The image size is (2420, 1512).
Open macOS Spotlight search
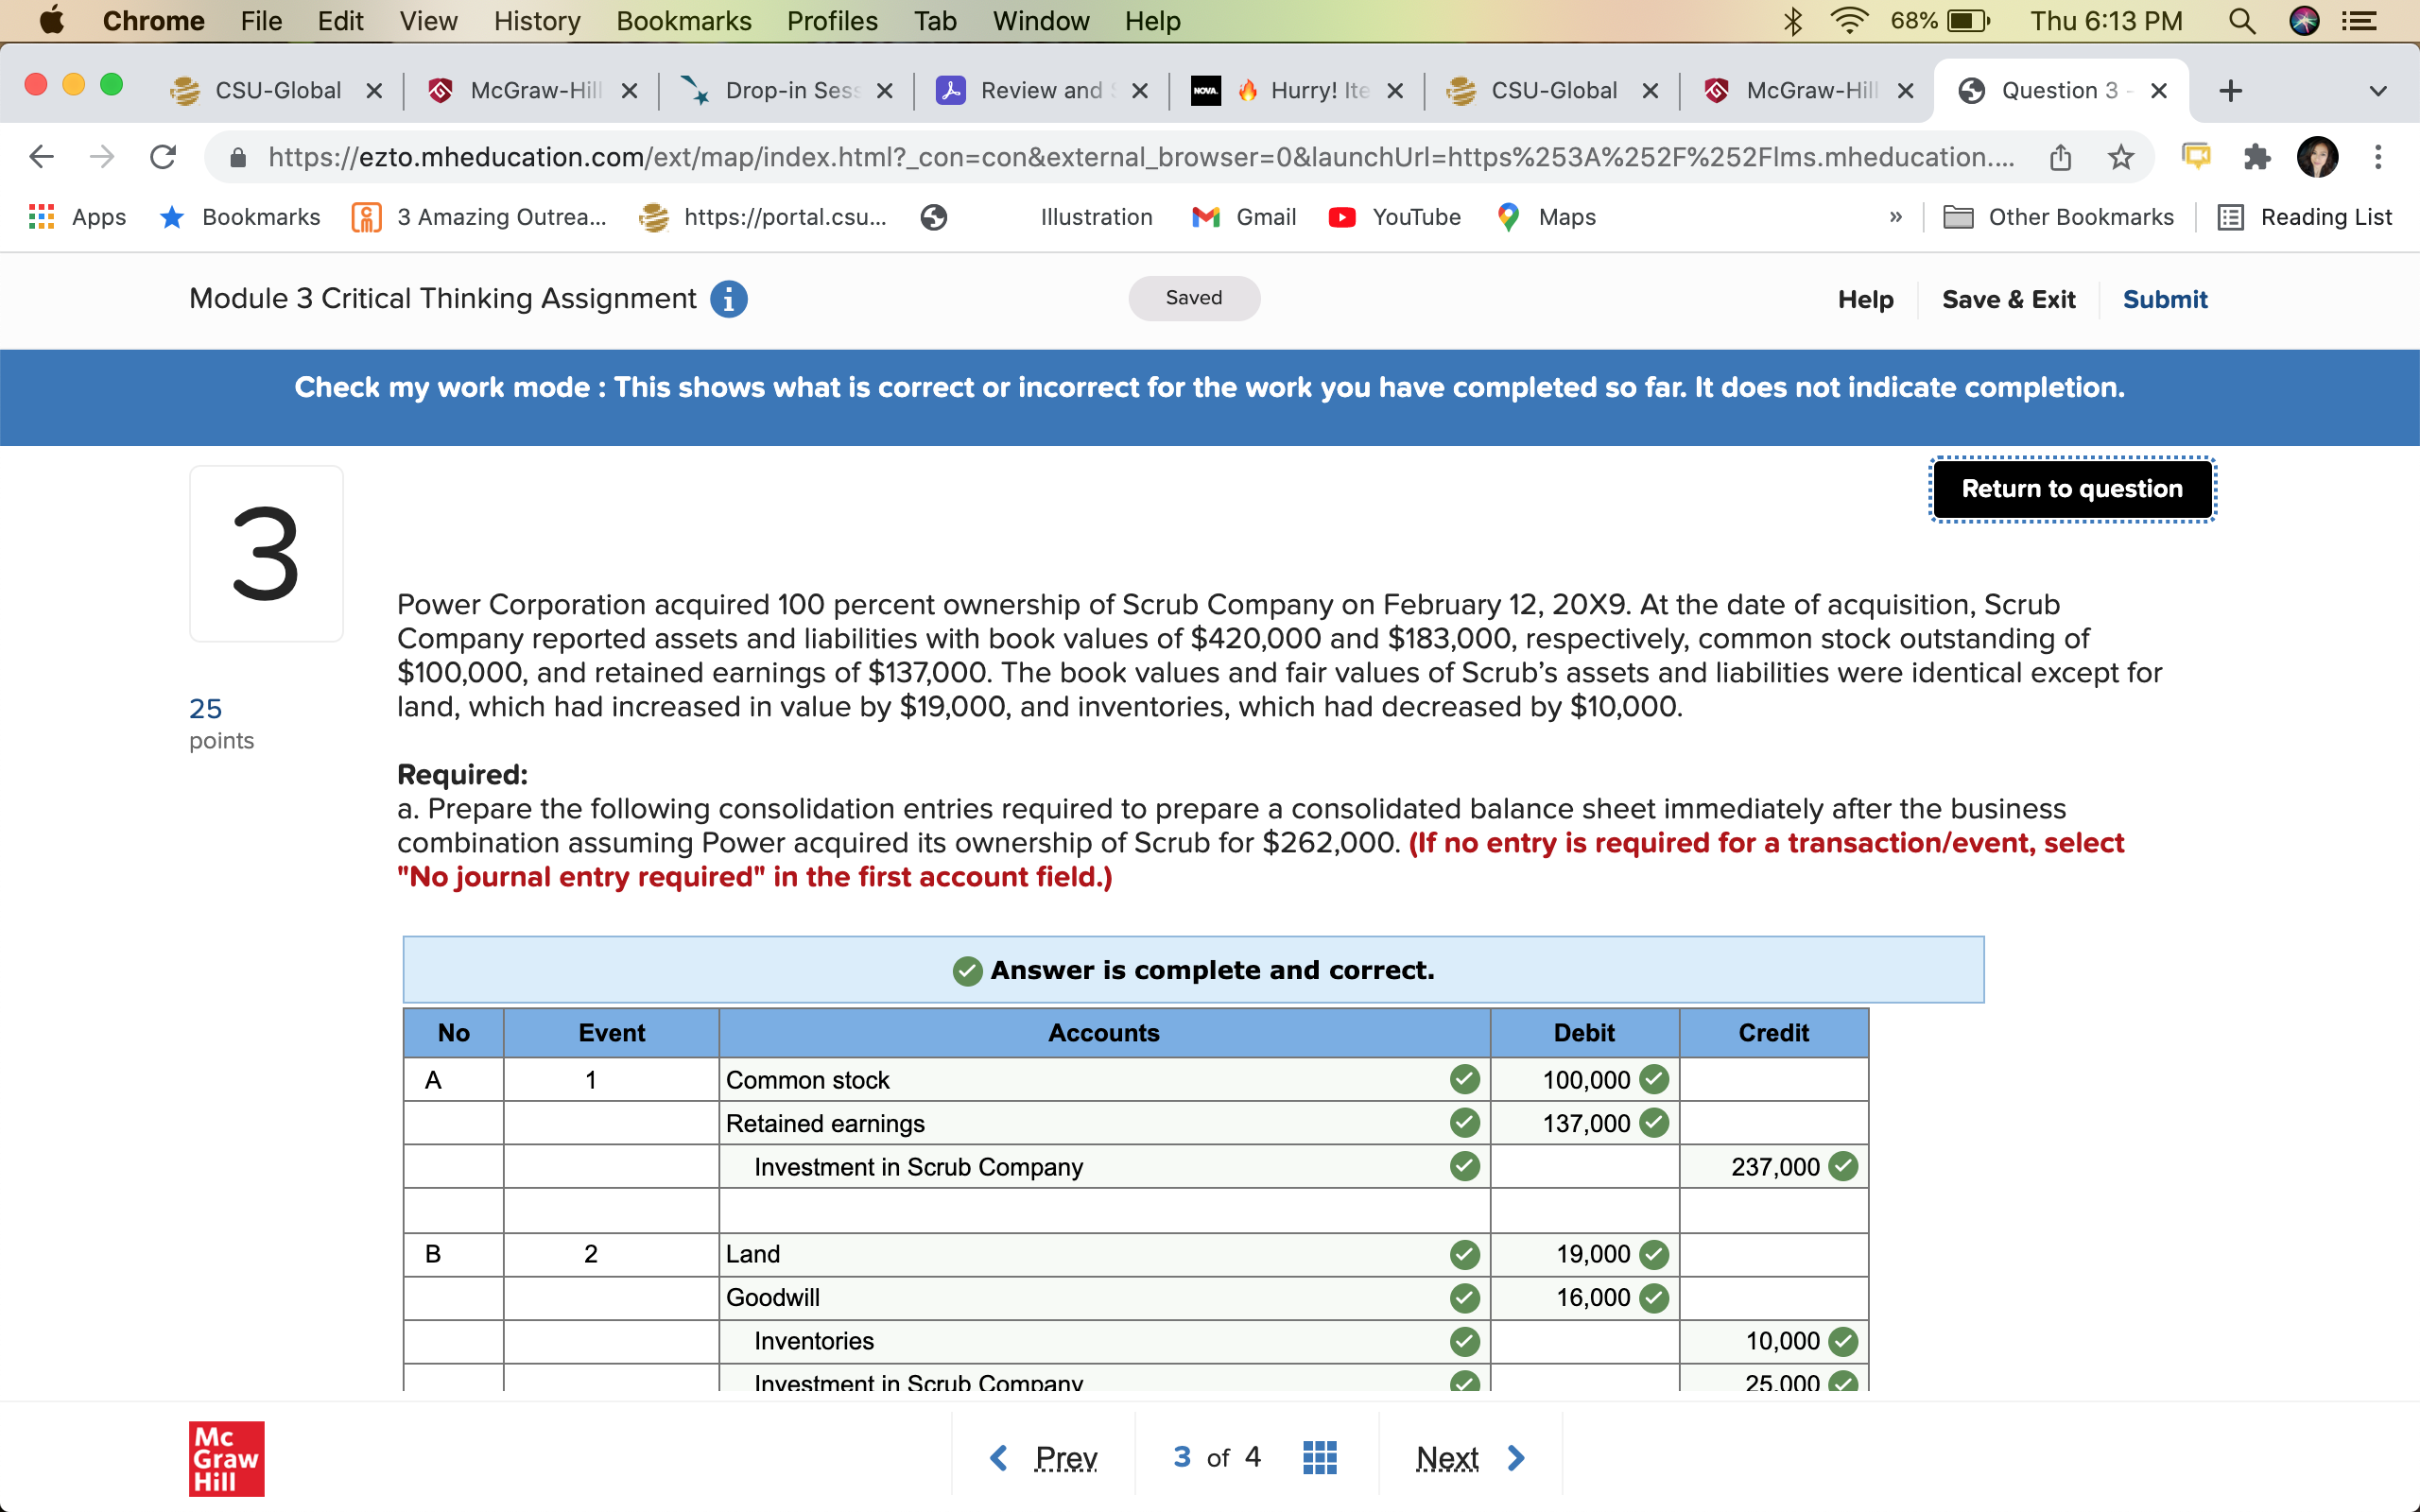pyautogui.click(x=2241, y=21)
